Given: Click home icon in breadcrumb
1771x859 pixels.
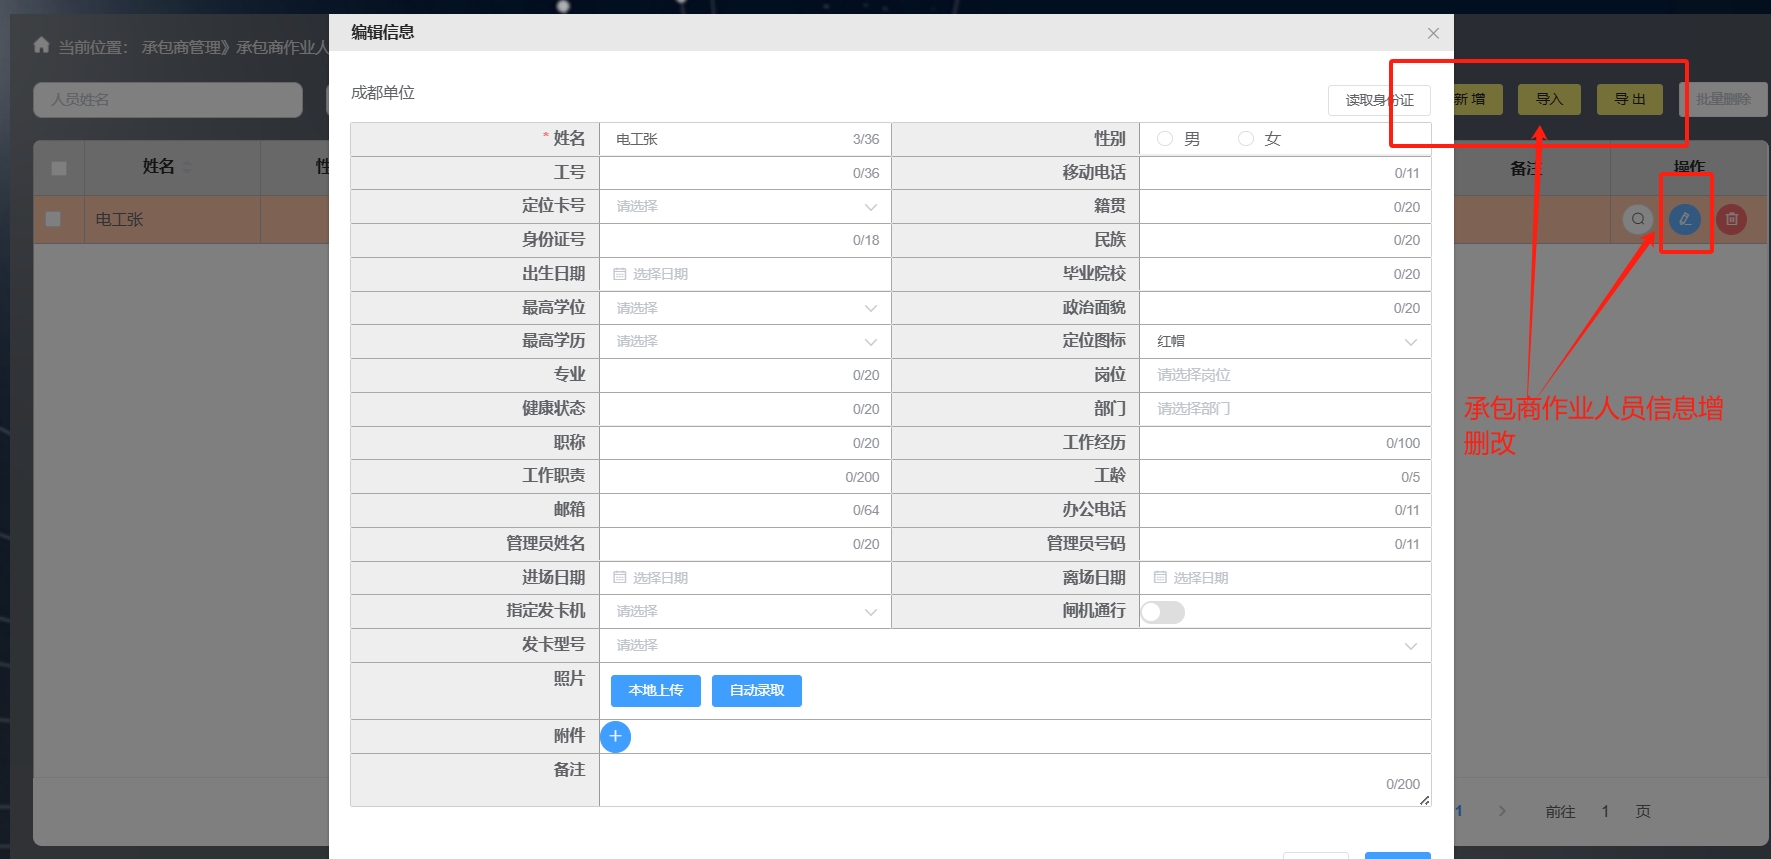Looking at the screenshot, I should point(41,46).
